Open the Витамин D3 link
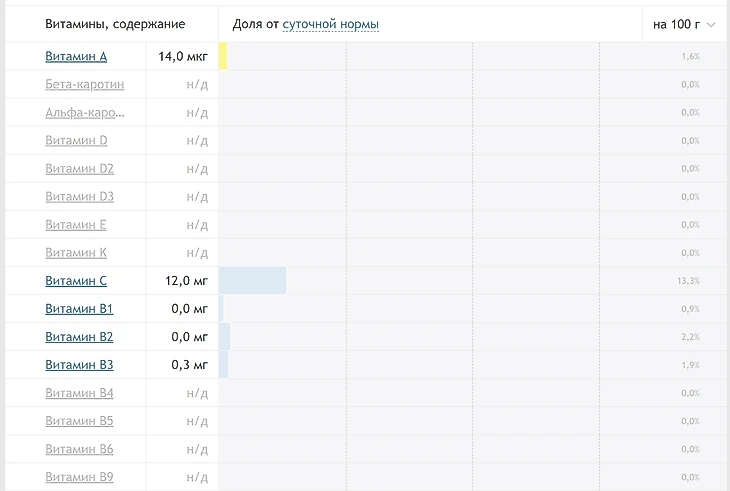Viewport: 730px width, 491px height. (80, 197)
